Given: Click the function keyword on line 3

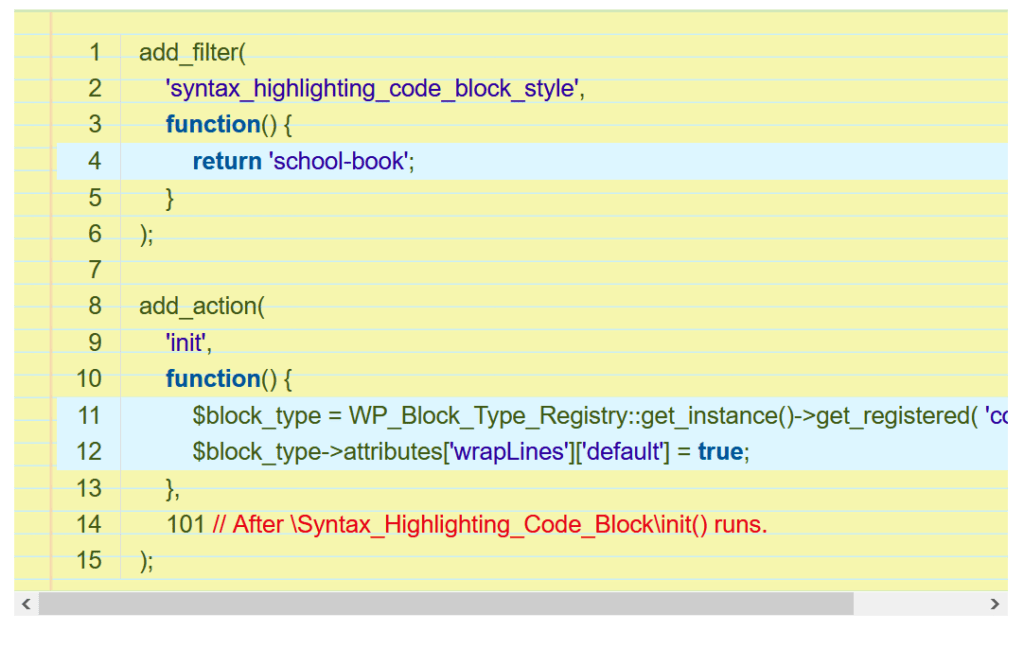Looking at the screenshot, I should 213,124.
